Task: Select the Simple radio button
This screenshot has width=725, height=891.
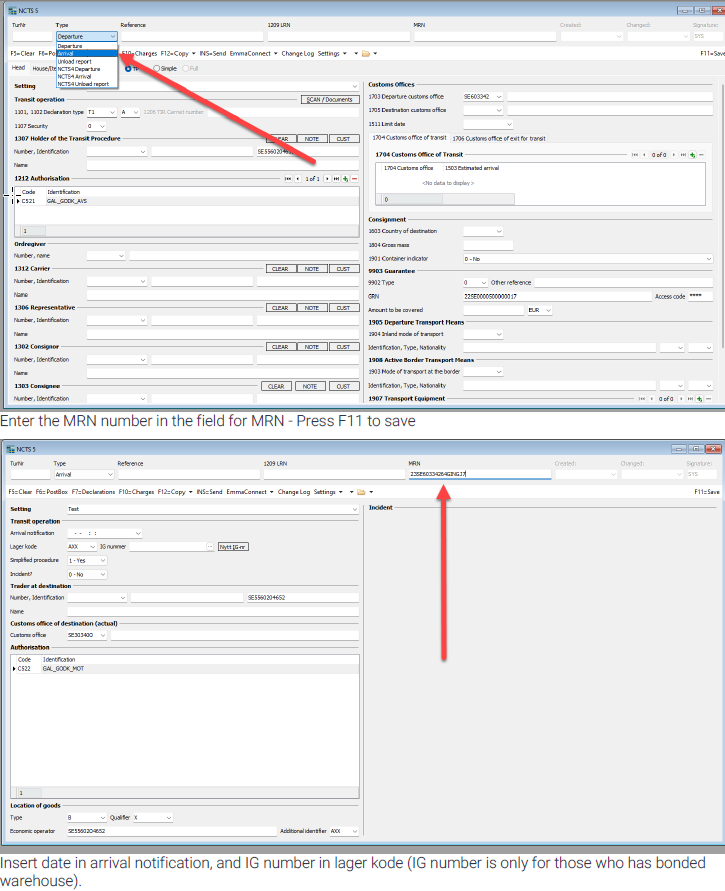Action: pos(156,68)
